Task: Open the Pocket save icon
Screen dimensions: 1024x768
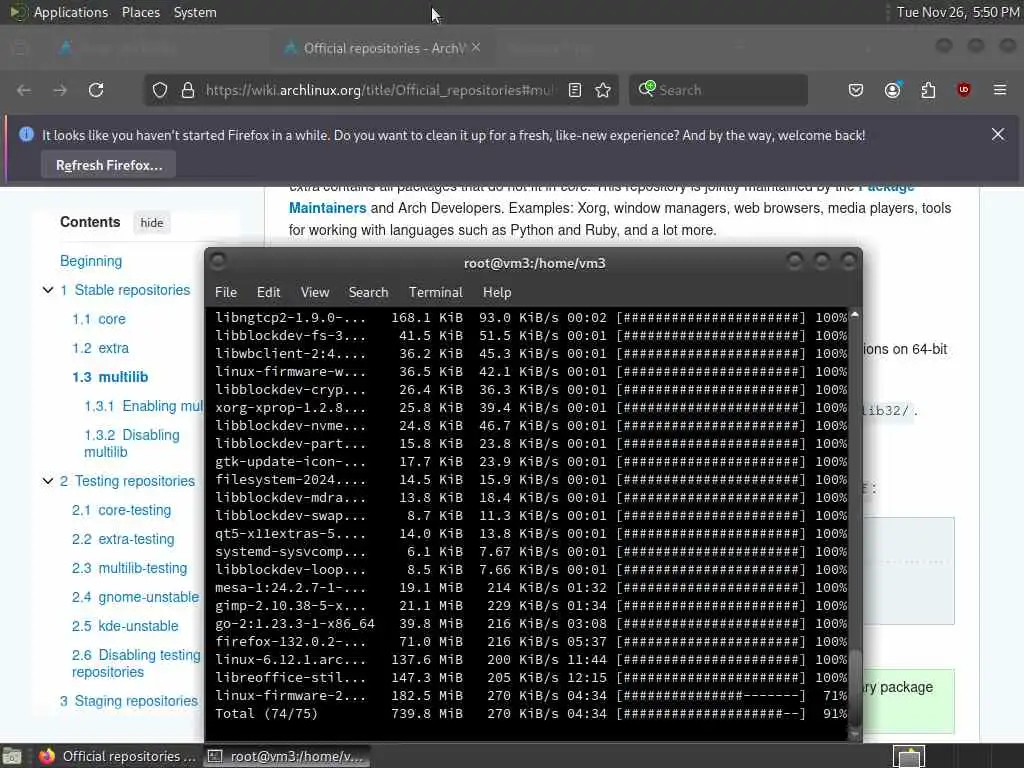Action: pos(856,90)
